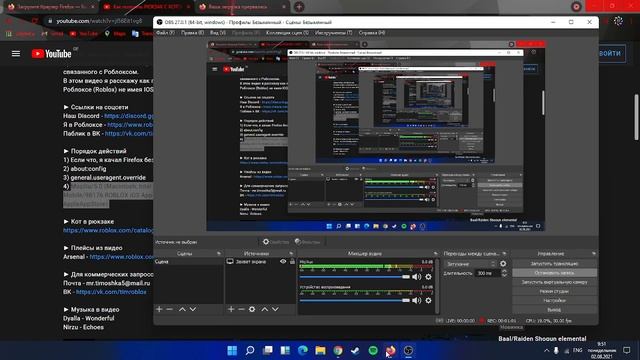Move the scene up in the list
Viewport: 640px width, 360px height.
(182, 309)
